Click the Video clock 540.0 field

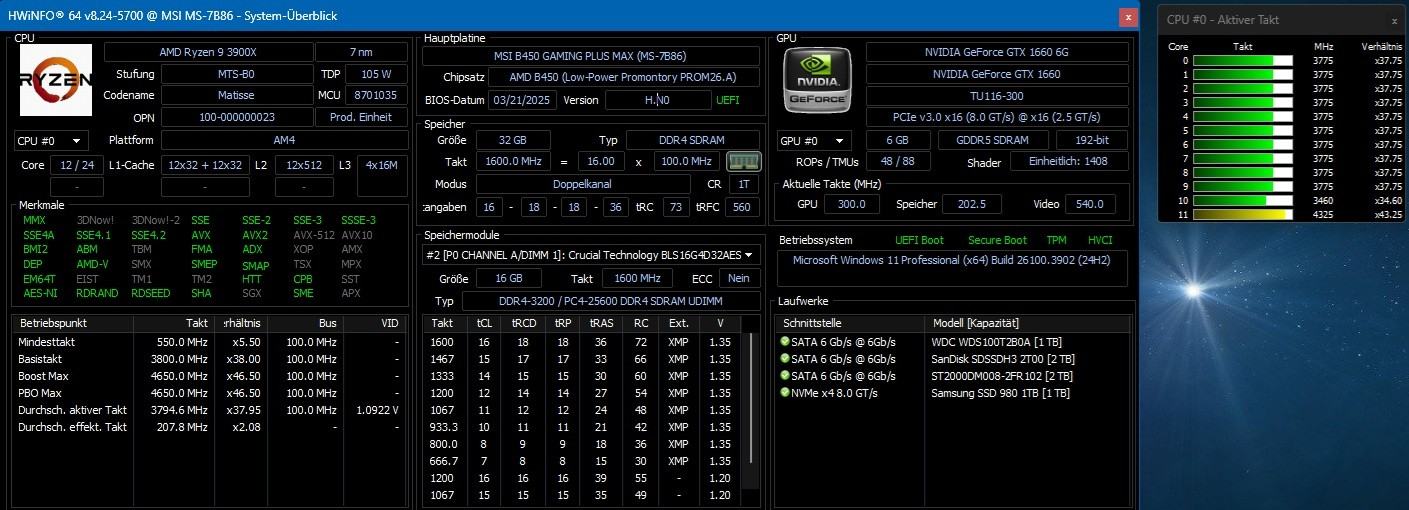[x=1088, y=204]
